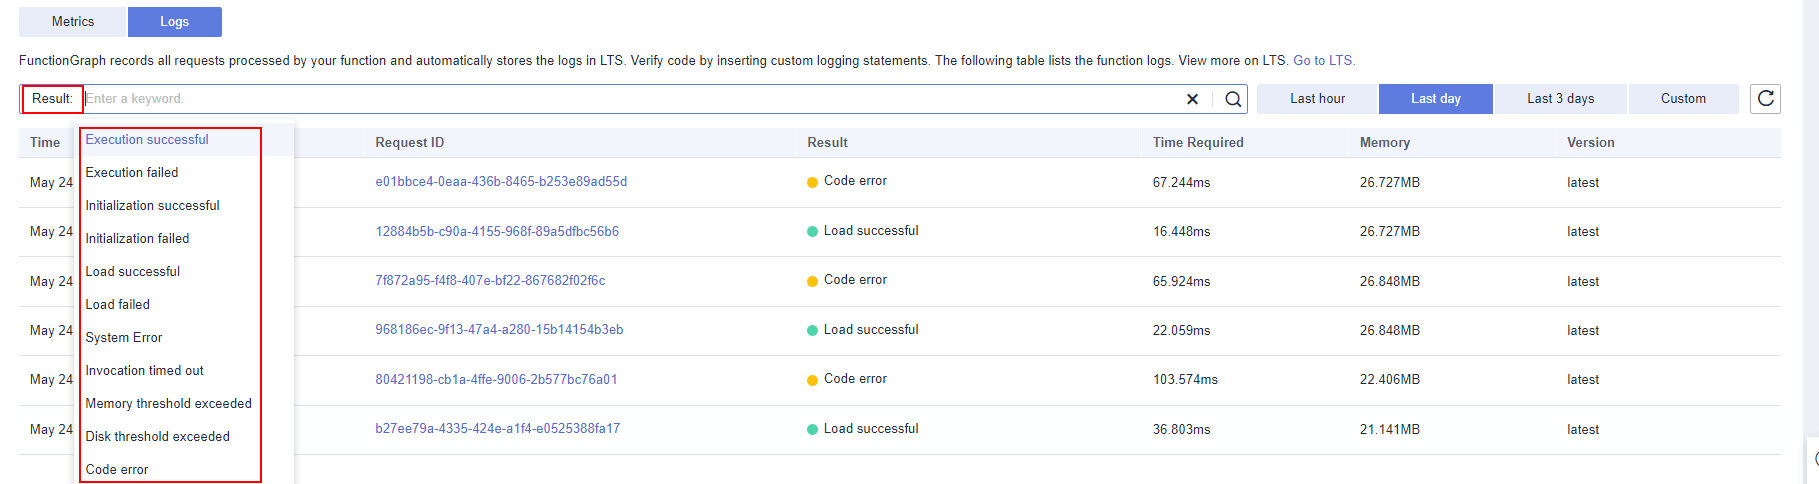The width and height of the screenshot is (1819, 484).
Task: Click the magnifier search icon
Action: 1233,99
